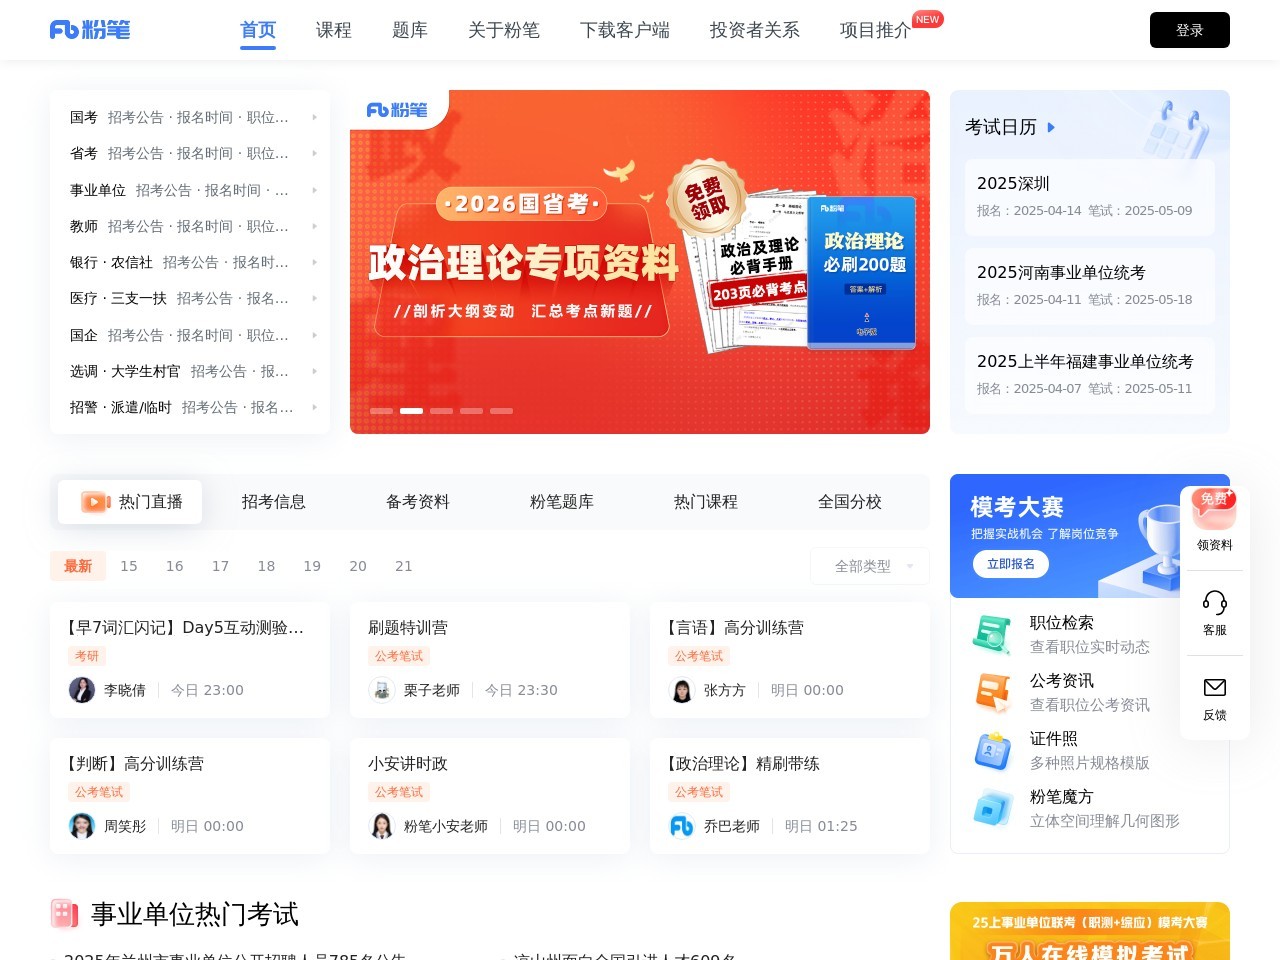Open 2025深圳 exam calendar entry
The image size is (1280, 960).
coord(1090,197)
